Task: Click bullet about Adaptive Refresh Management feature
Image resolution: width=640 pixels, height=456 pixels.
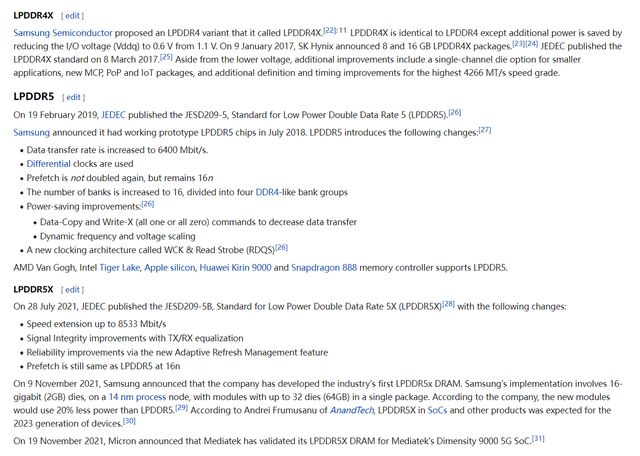Action: [x=177, y=352]
